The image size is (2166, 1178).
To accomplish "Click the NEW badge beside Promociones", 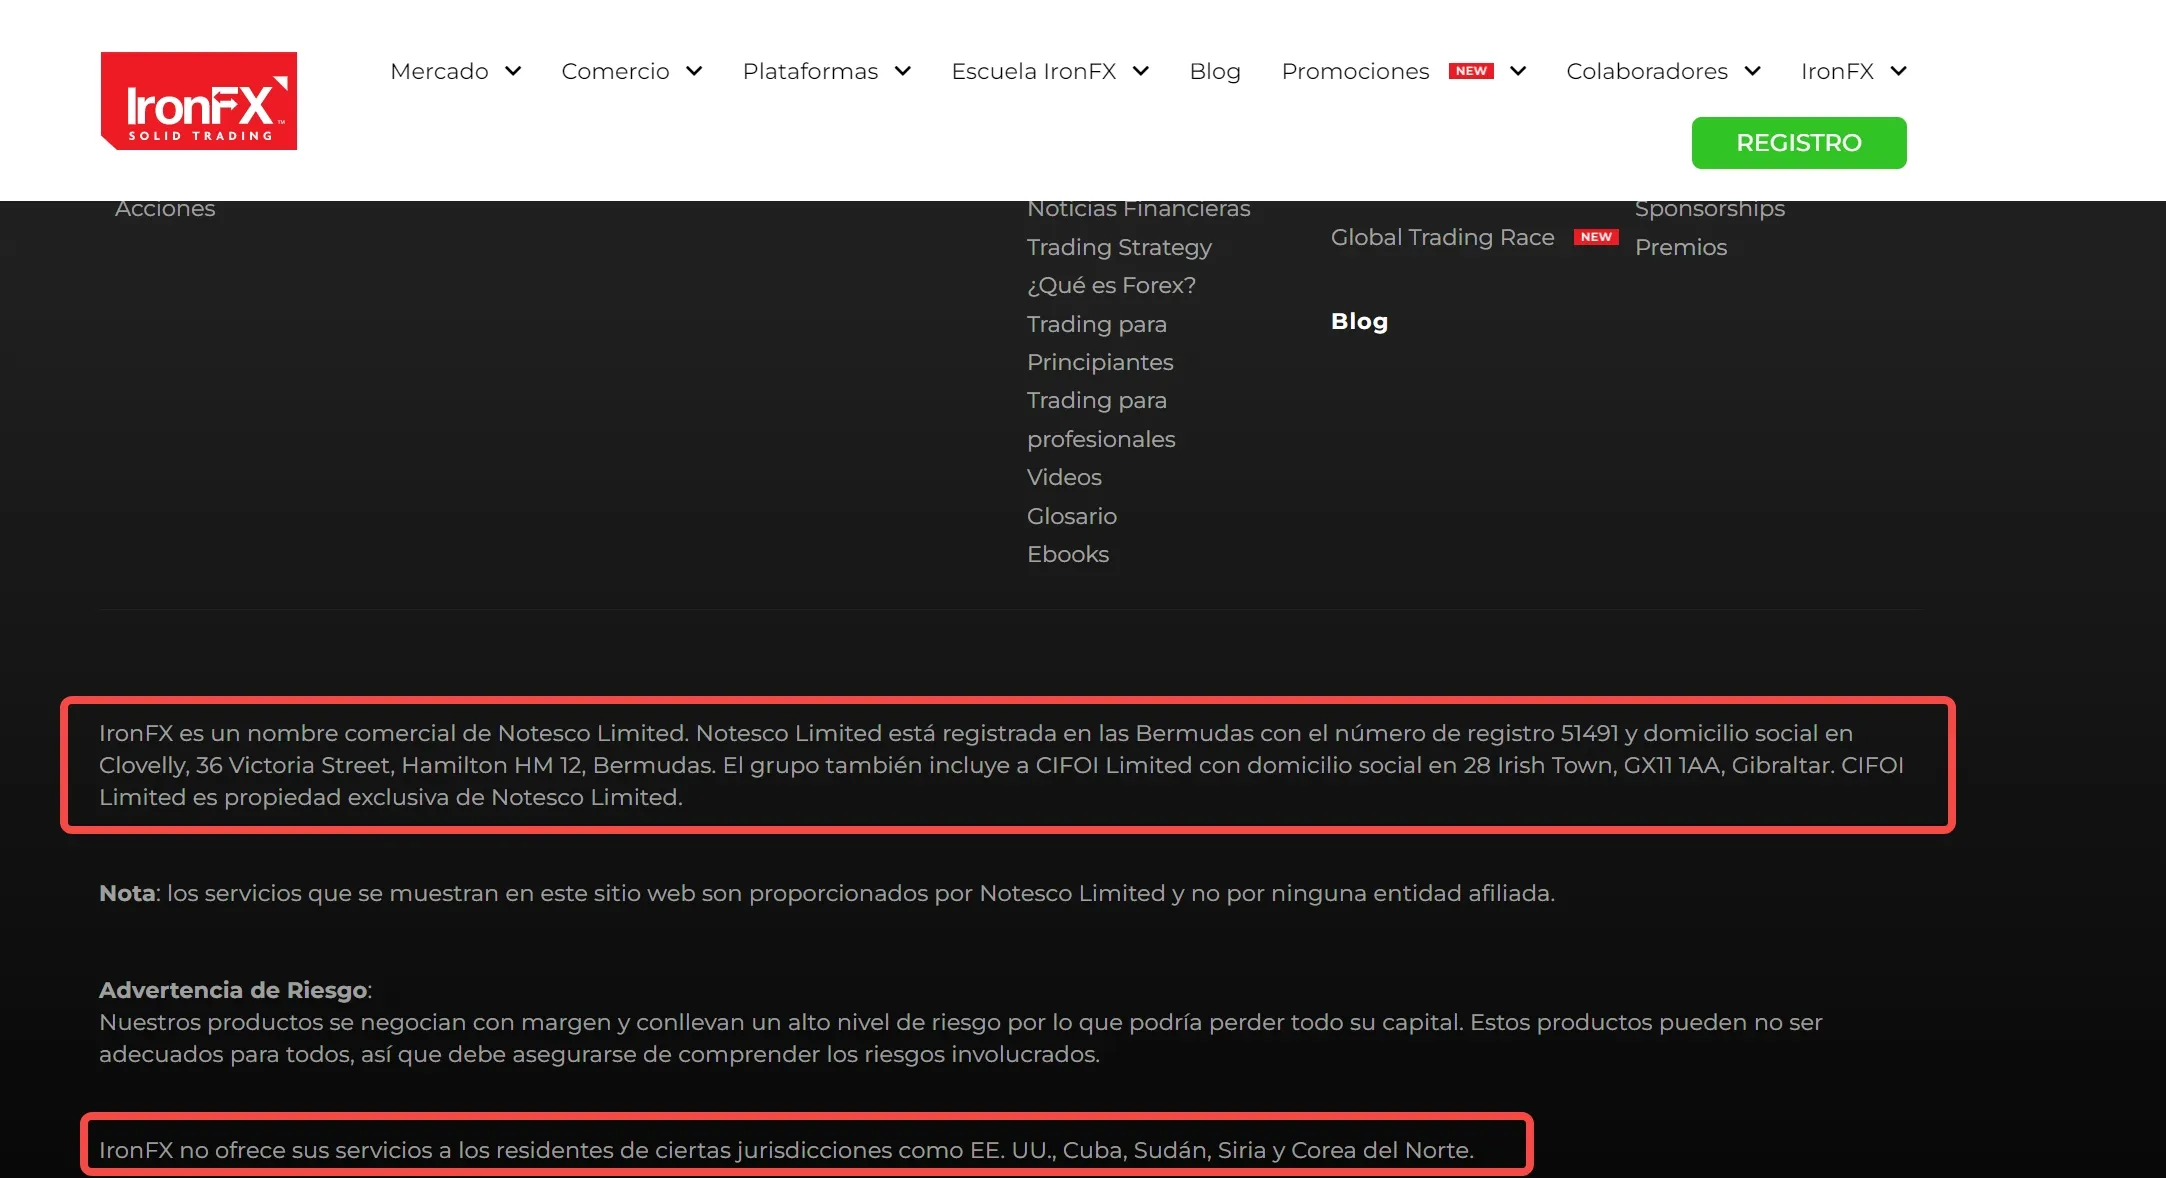I will tap(1471, 71).
